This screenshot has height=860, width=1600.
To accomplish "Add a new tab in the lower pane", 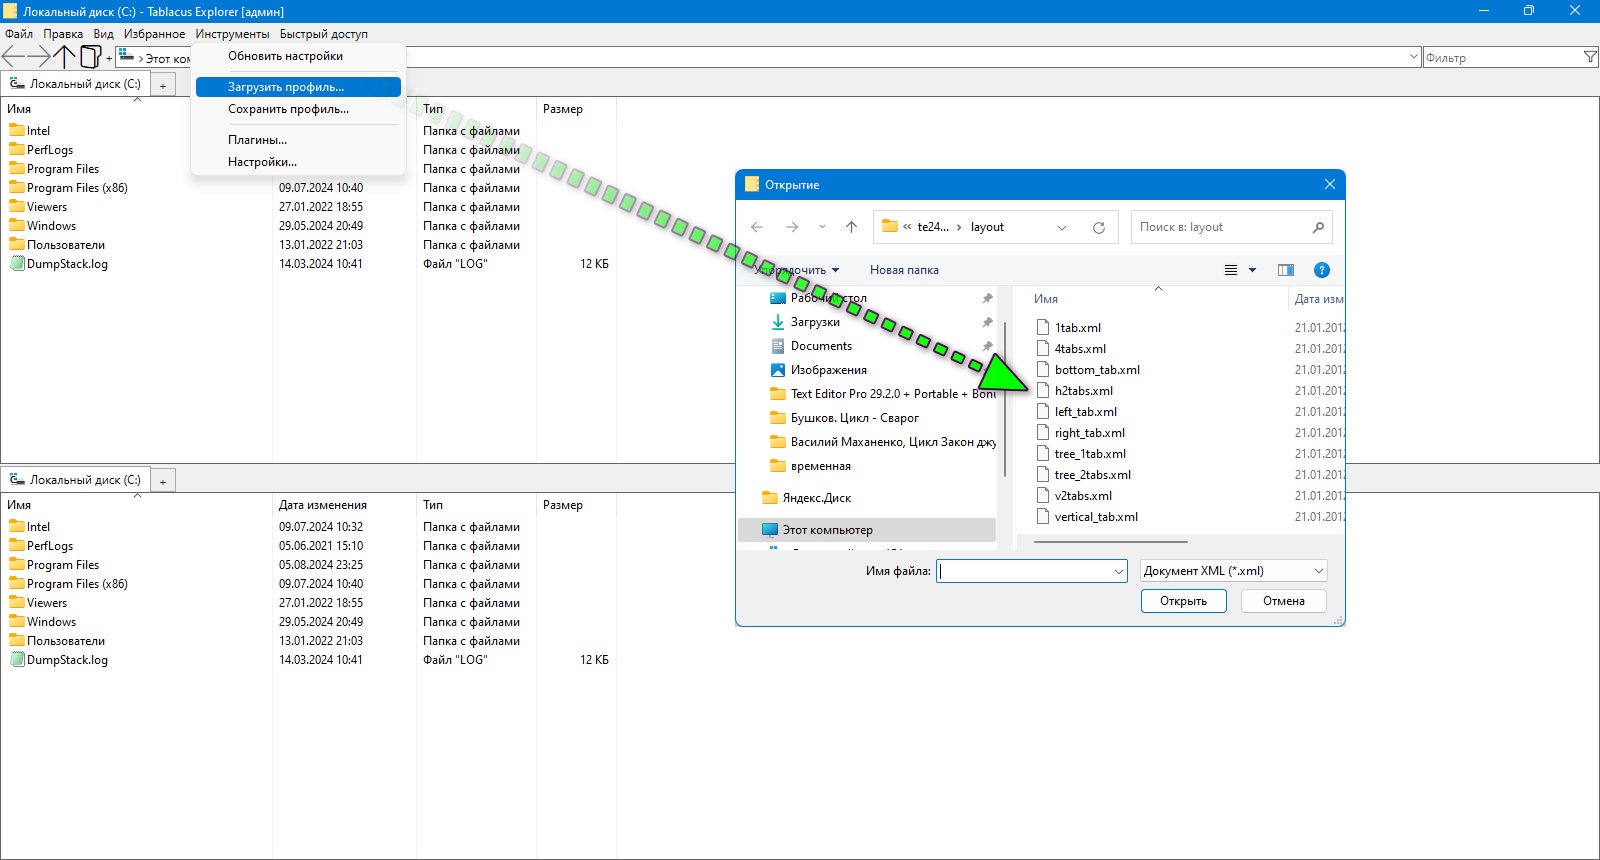I will pos(163,481).
